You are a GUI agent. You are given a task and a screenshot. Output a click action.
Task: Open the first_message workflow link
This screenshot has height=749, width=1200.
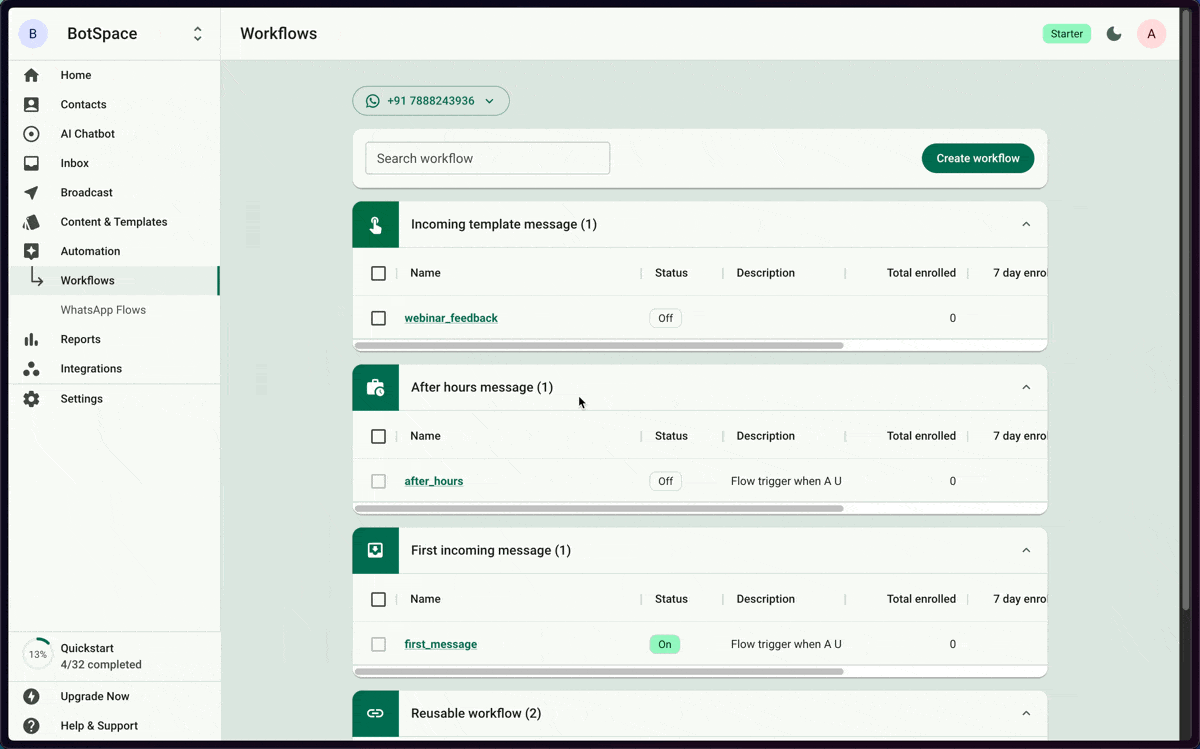pos(441,644)
